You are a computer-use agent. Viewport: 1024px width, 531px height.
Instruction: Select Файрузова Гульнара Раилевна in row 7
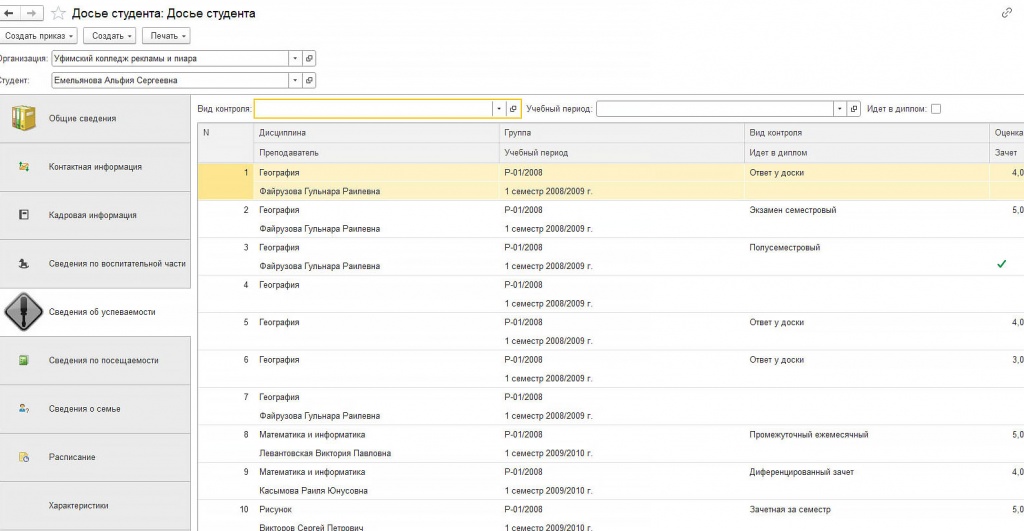click(319, 415)
